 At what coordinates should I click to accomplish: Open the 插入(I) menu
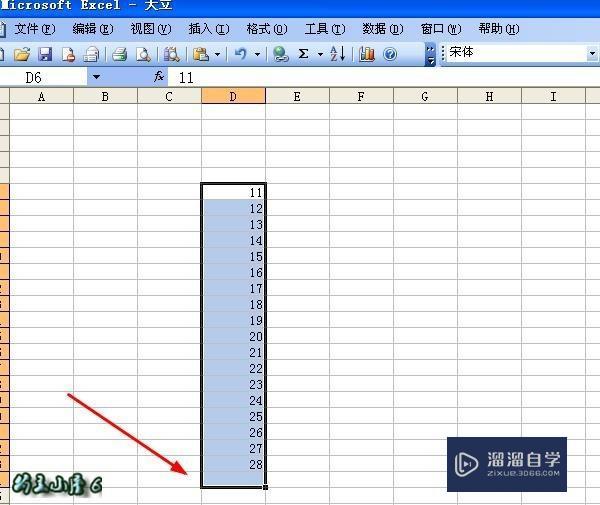[209, 29]
